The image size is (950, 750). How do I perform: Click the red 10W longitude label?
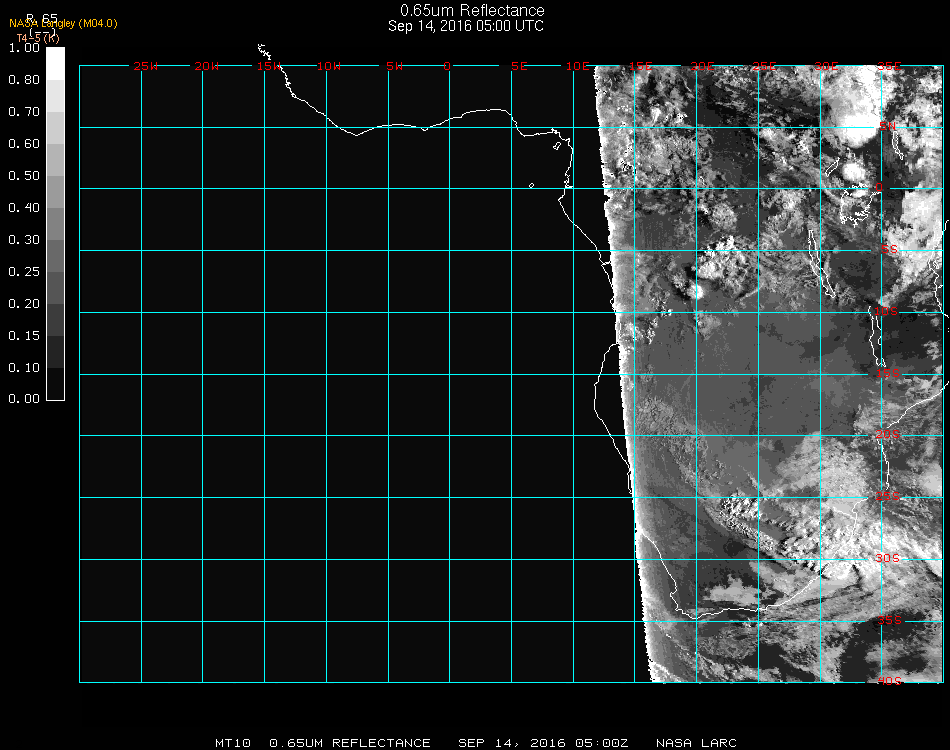pos(330,66)
